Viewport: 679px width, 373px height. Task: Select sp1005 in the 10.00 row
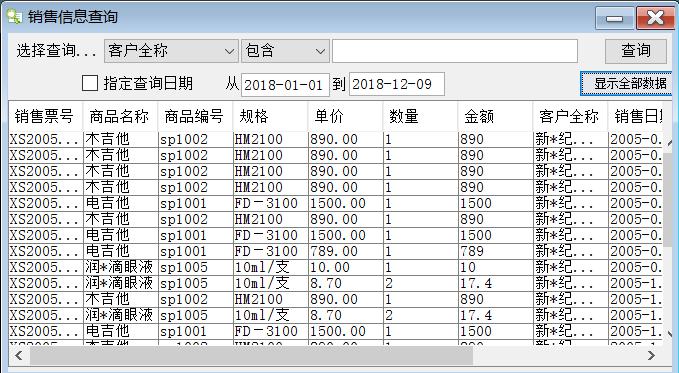195,267
